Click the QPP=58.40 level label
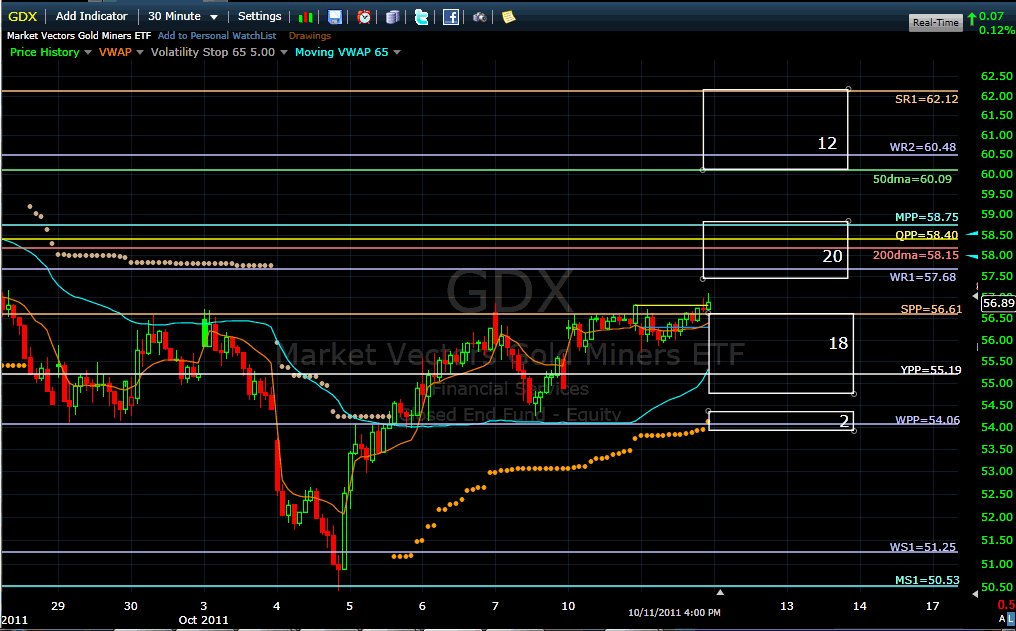The width and height of the screenshot is (1016, 631). click(927, 235)
